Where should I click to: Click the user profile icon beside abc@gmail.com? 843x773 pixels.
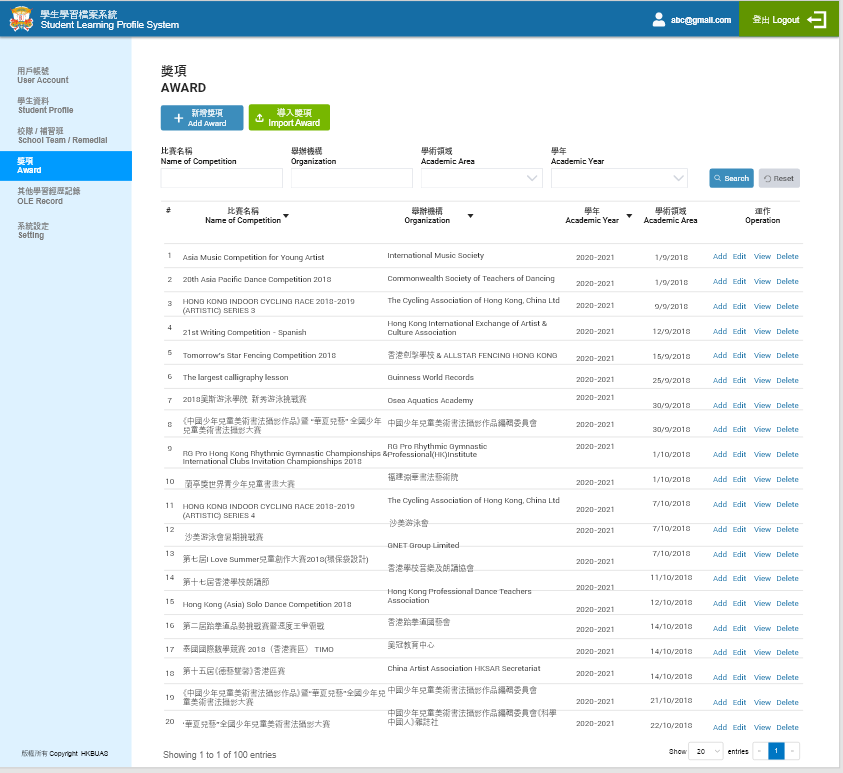pyautogui.click(x=658, y=19)
